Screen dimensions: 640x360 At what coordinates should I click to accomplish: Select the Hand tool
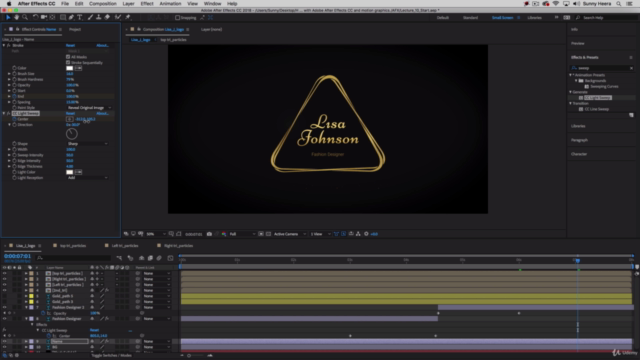(x=16, y=18)
